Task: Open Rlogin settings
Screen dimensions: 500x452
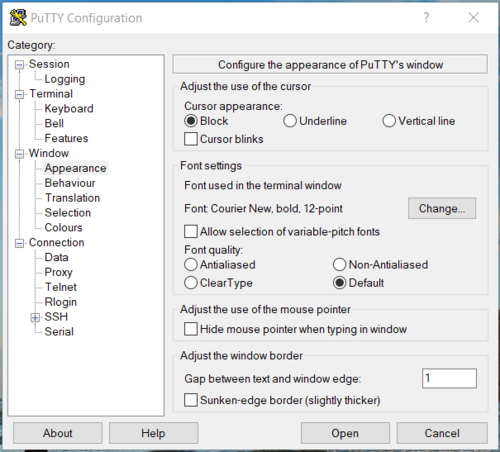Action: (61, 302)
